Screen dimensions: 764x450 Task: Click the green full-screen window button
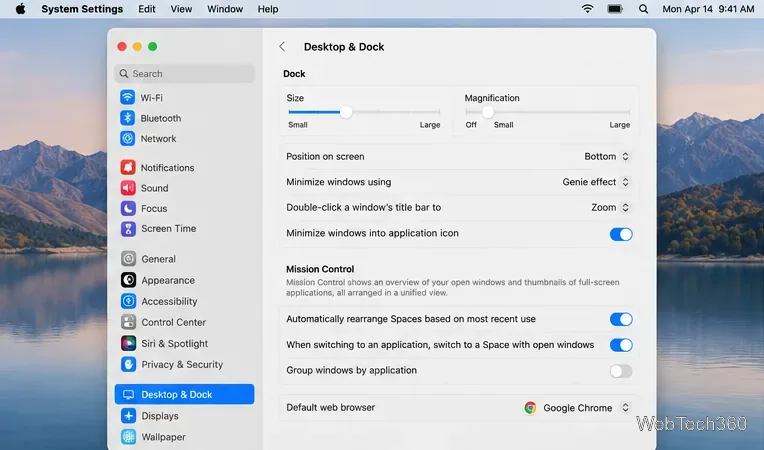coord(153,46)
